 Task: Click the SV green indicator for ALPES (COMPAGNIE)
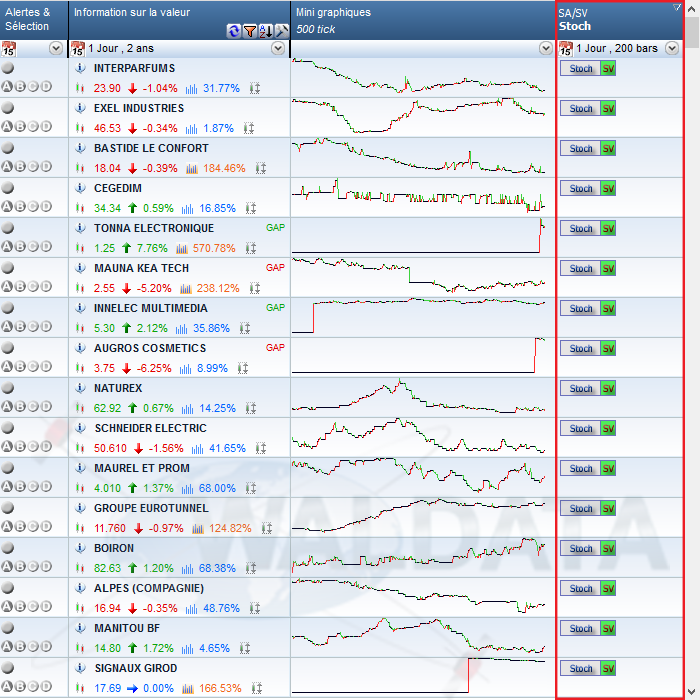pos(608,588)
